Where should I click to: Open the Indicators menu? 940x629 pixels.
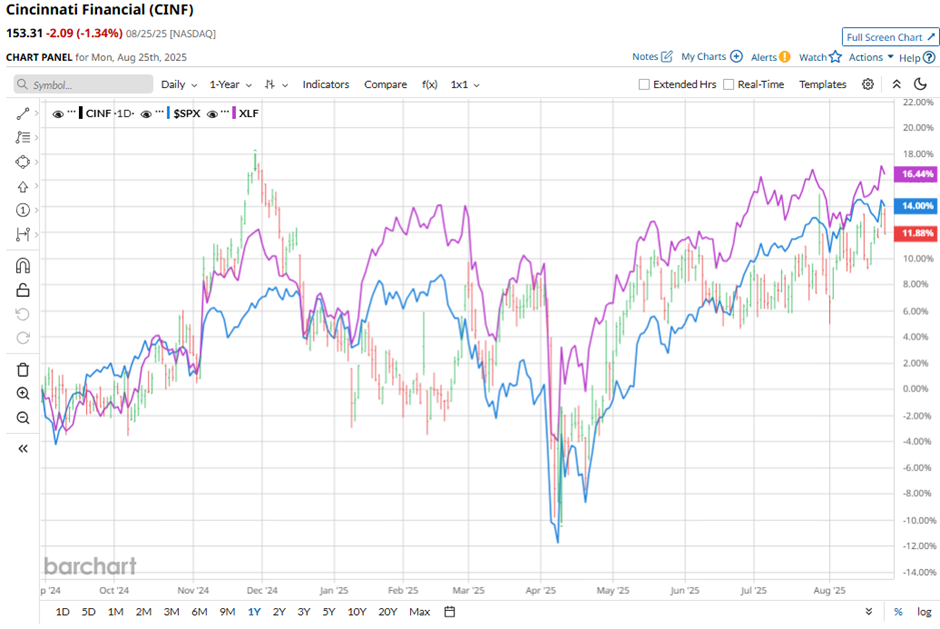[326, 85]
